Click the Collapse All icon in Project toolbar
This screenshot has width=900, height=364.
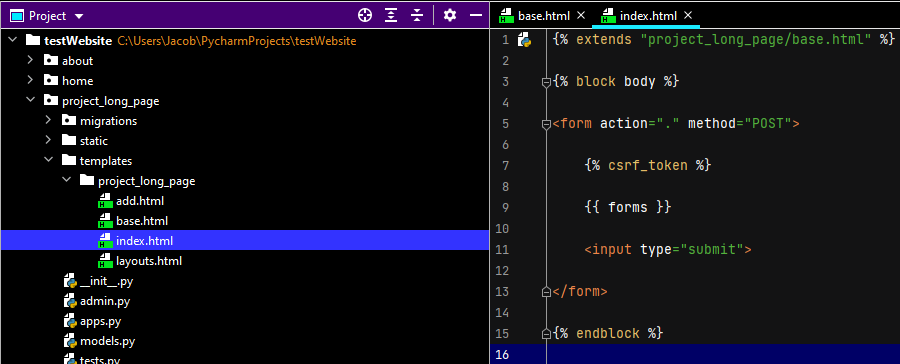(x=417, y=16)
